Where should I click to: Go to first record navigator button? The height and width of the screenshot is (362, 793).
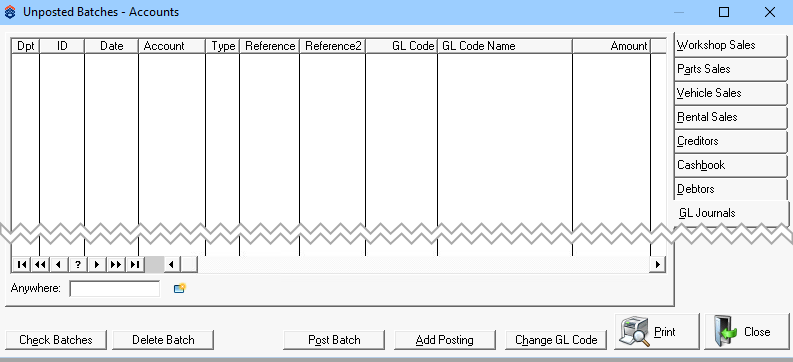[x=21, y=264]
